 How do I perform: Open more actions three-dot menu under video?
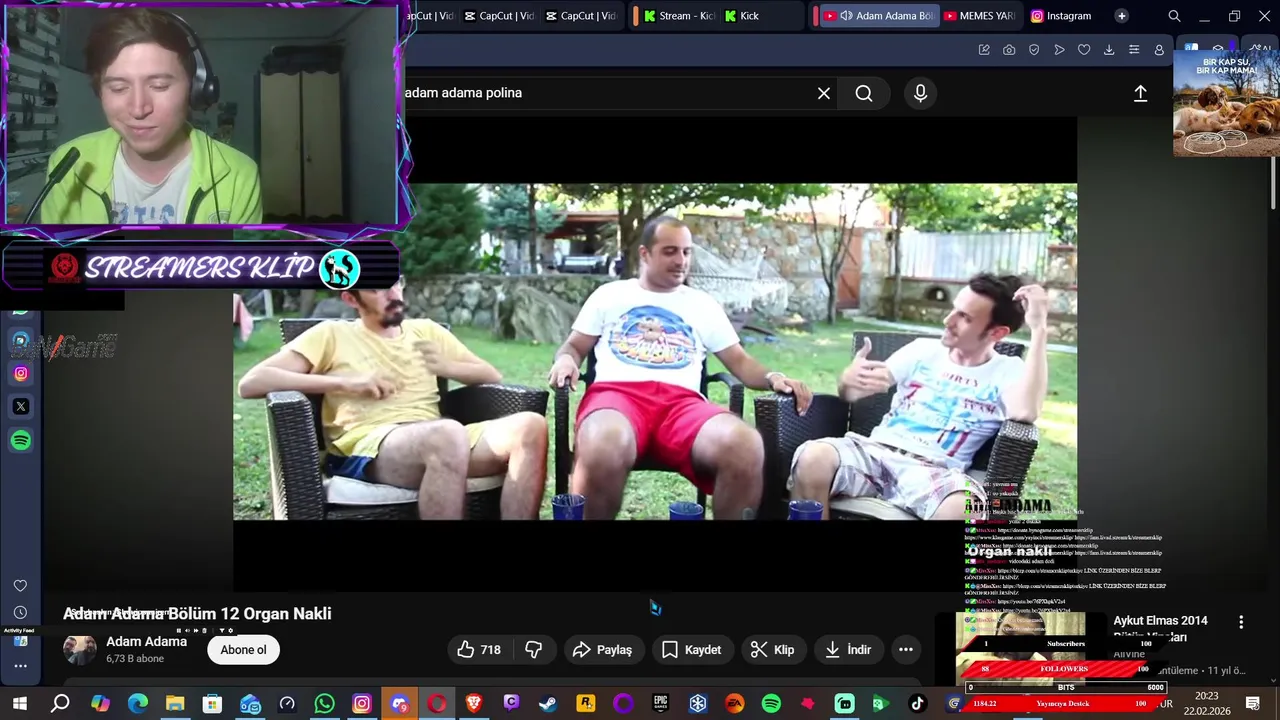(906, 650)
